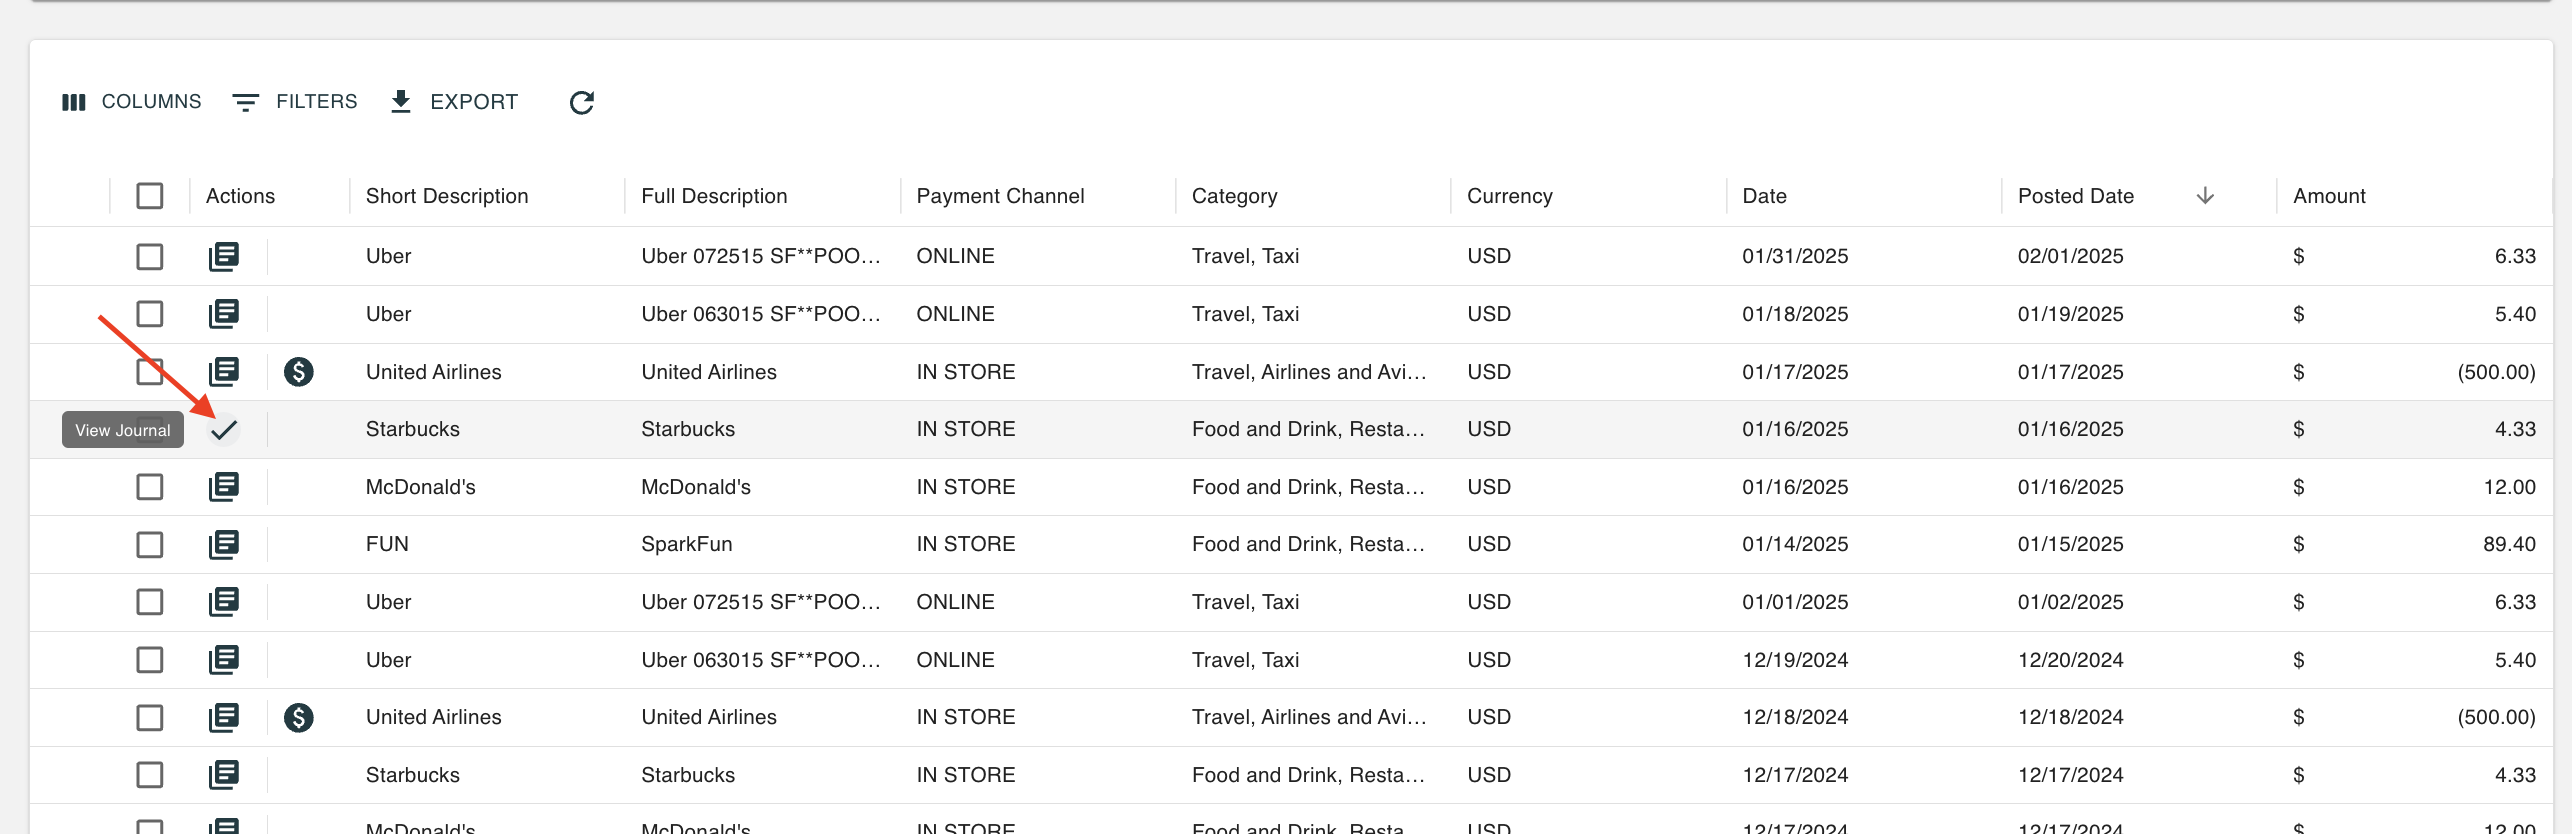
Task: Click checkmark icon in Starbucks 01/16/2025 row
Action: click(x=224, y=430)
